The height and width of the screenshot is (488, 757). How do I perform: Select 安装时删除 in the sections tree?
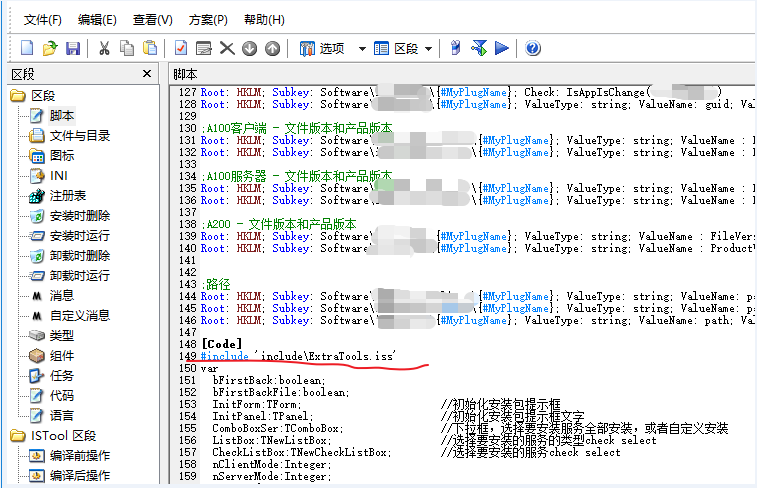pyautogui.click(x=80, y=216)
